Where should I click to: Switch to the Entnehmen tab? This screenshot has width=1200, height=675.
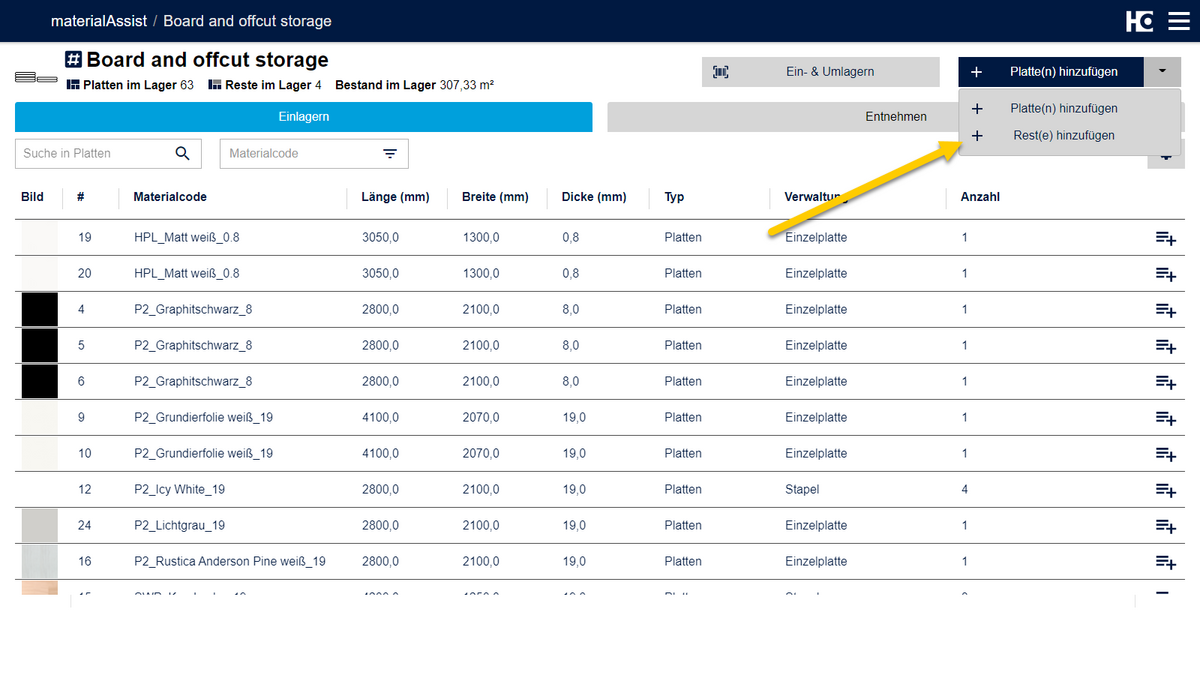point(780,117)
